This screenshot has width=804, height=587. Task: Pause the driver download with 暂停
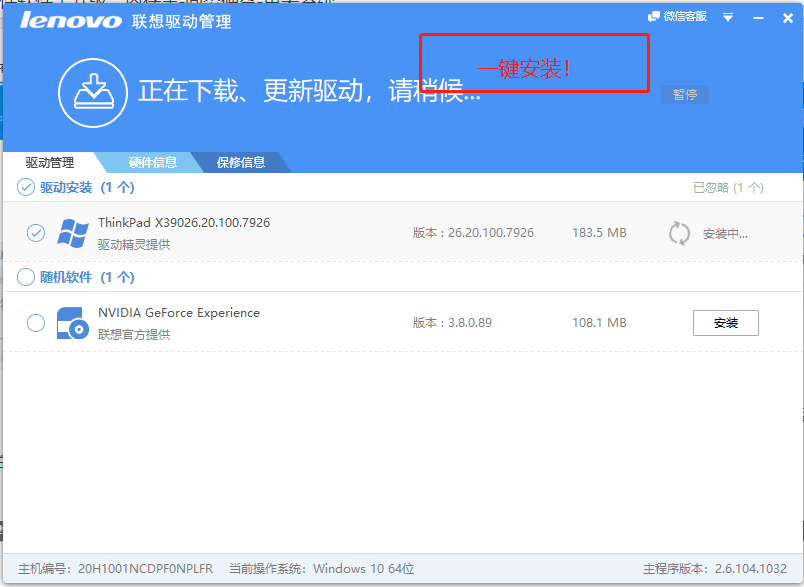pos(685,94)
